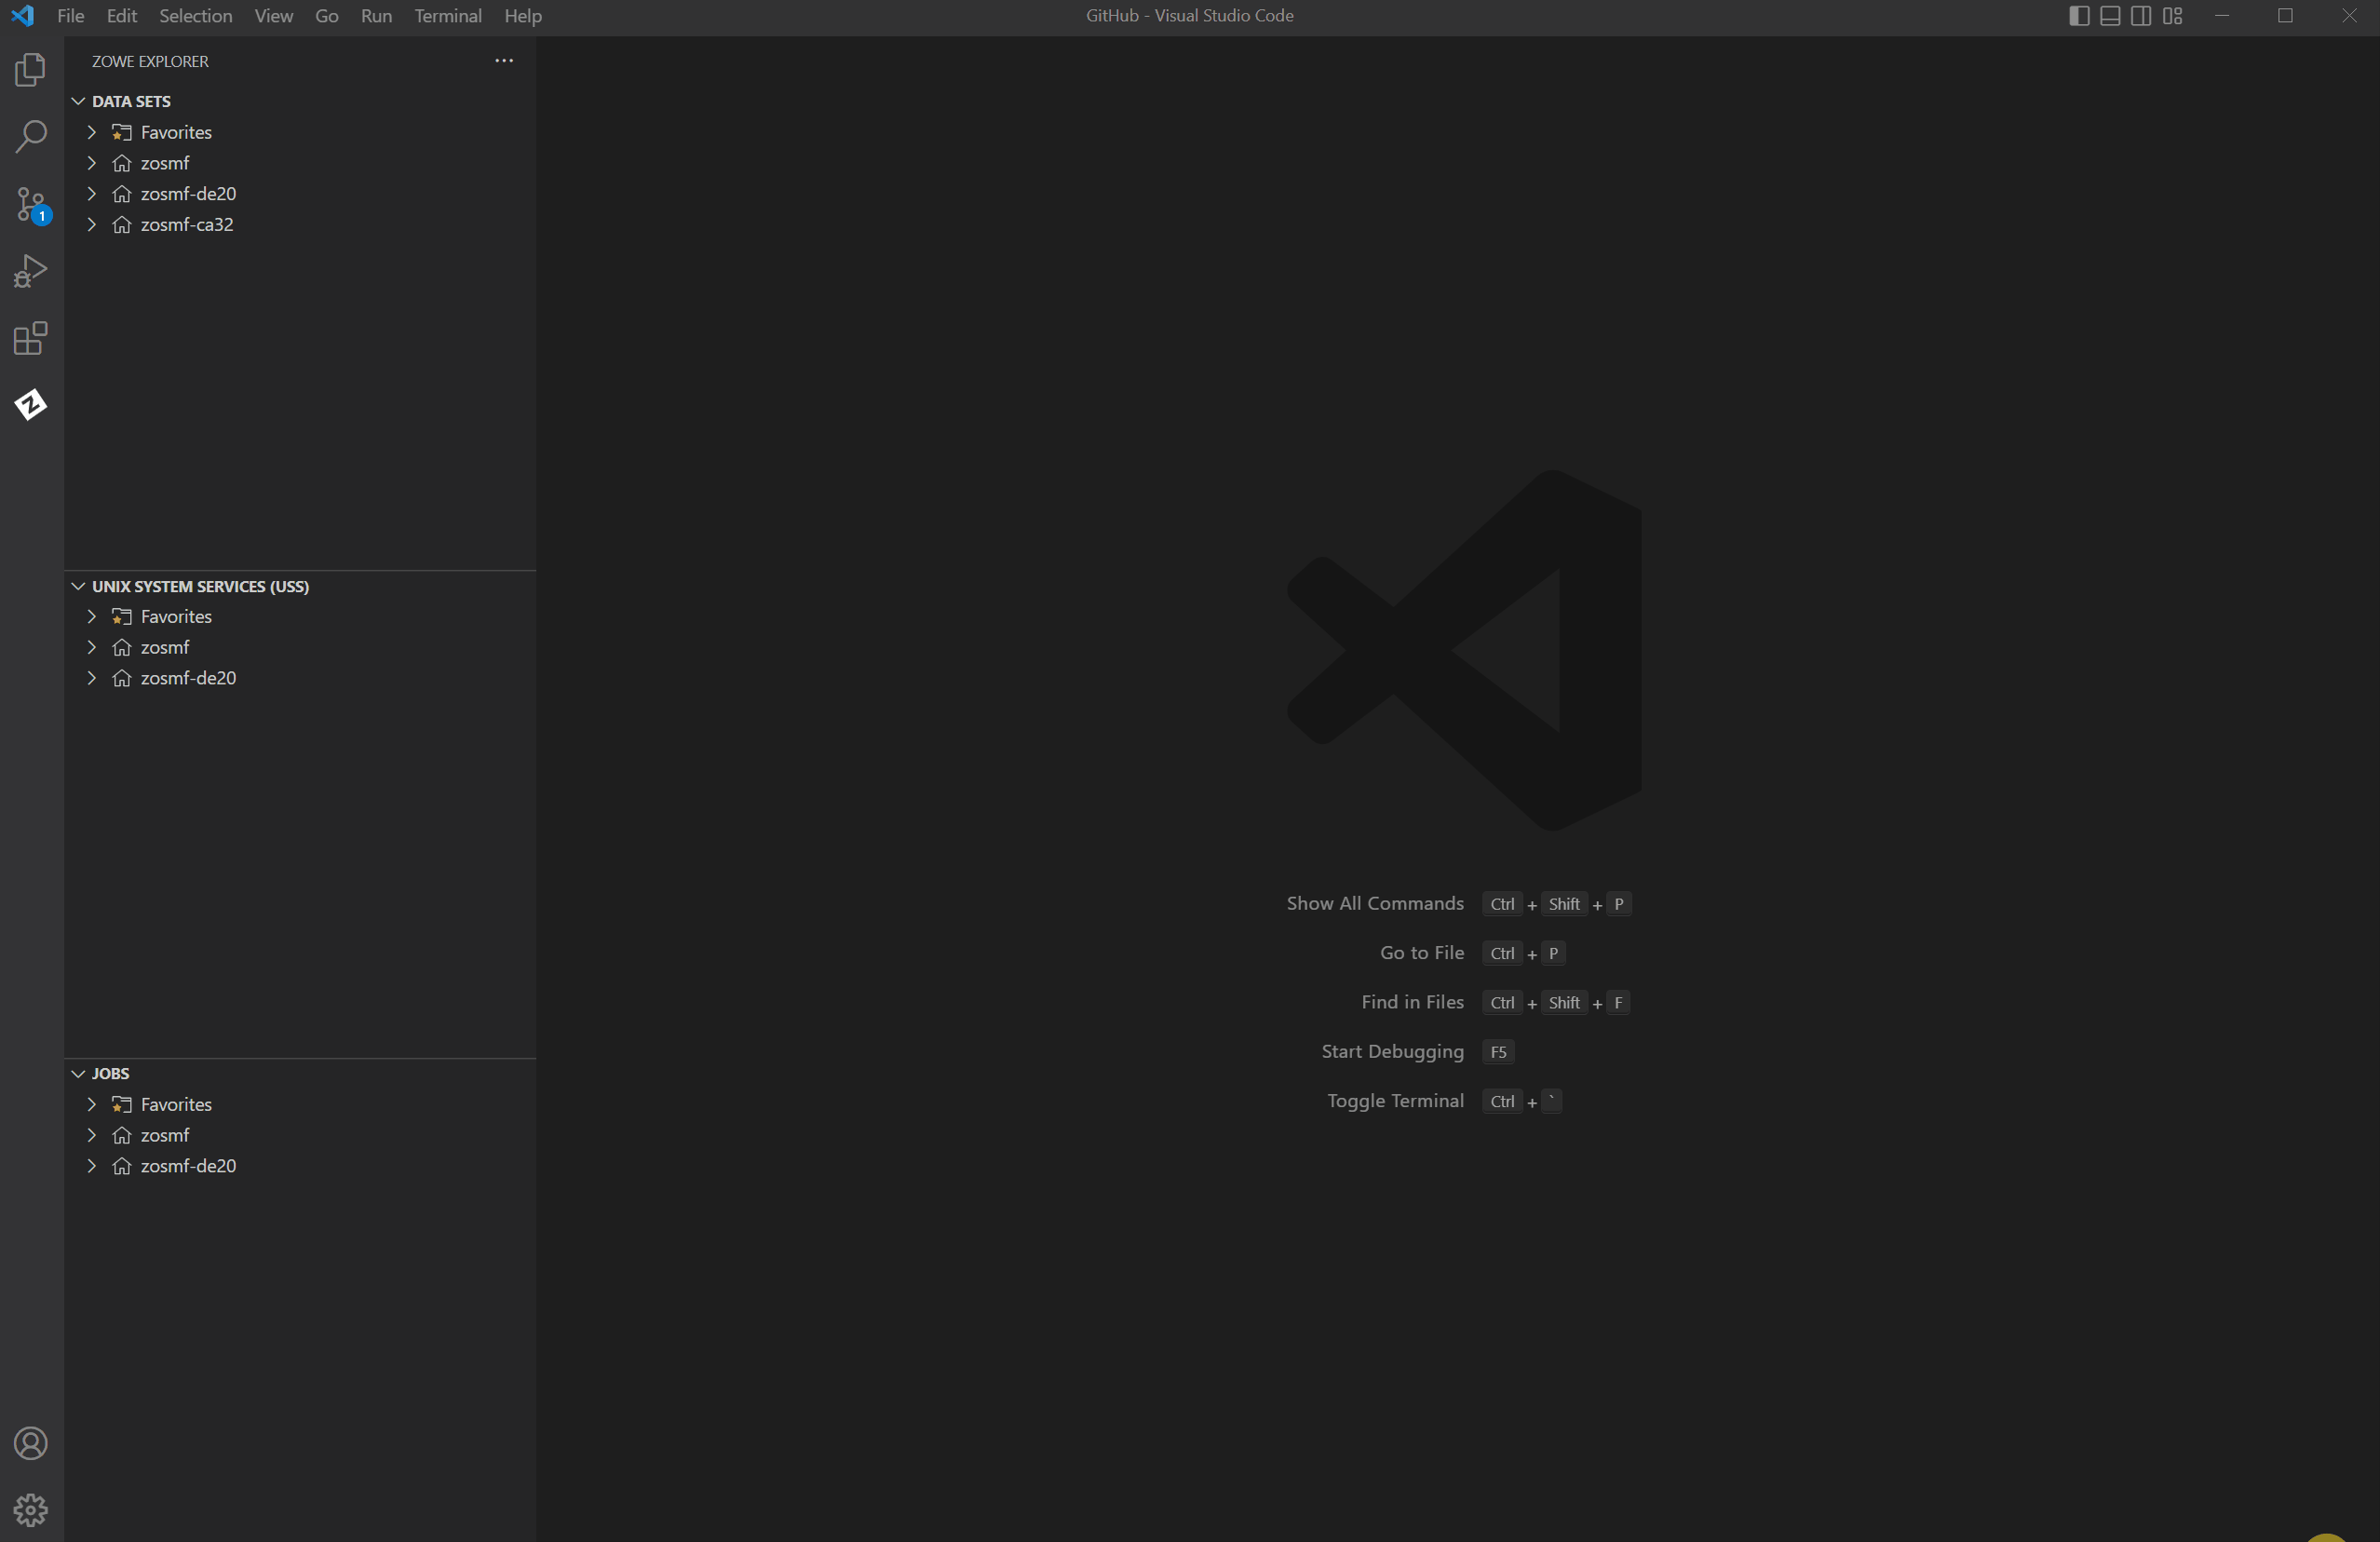Open the Accounts icon
The image size is (2380, 1542).
tap(31, 1443)
